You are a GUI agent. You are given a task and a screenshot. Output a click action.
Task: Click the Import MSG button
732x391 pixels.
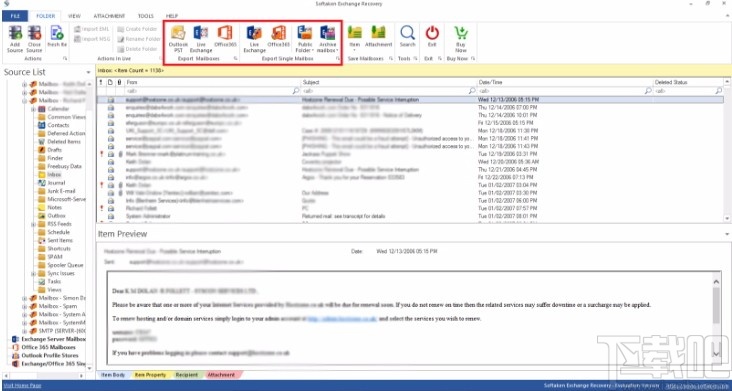[x=92, y=39]
